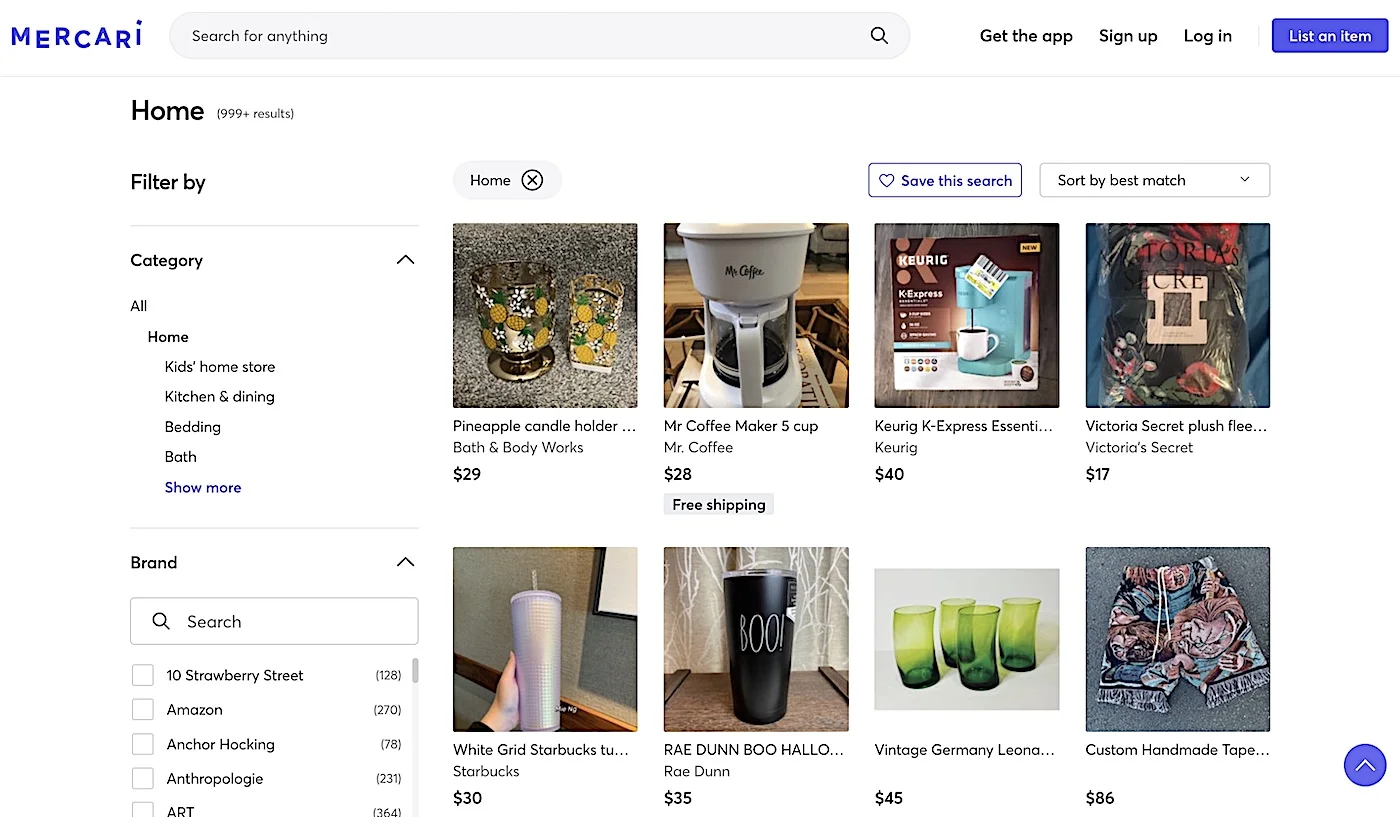This screenshot has width=1400, height=817.
Task: Click the List an item button
Action: click(1330, 36)
